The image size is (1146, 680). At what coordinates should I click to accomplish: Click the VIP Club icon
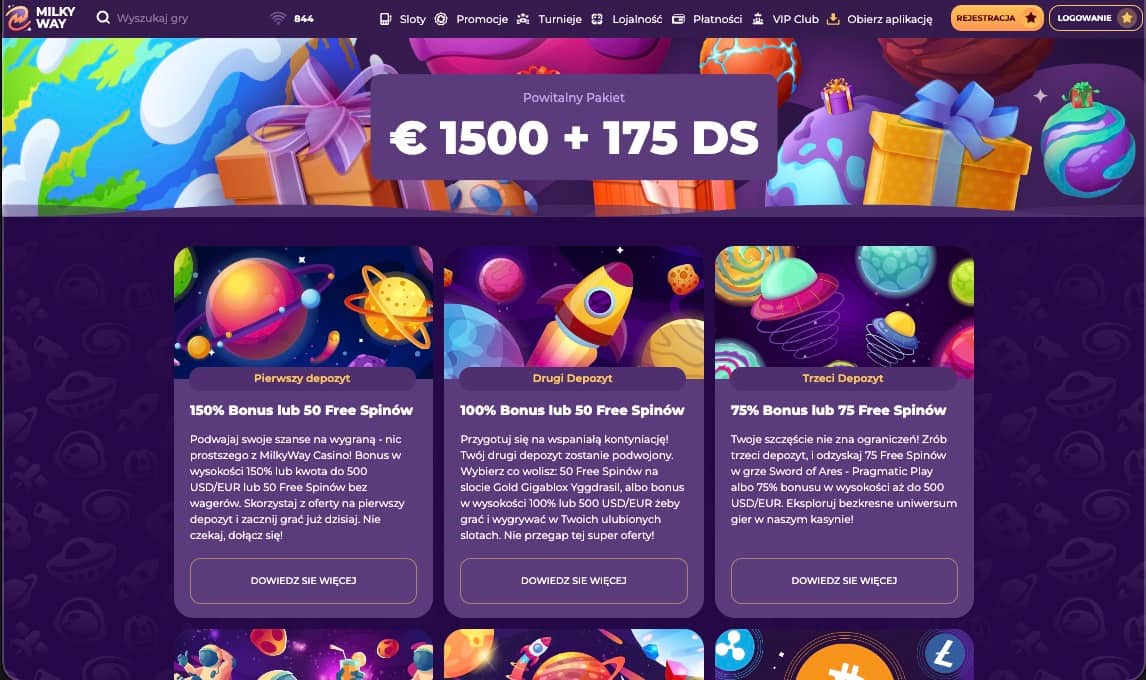click(x=758, y=19)
